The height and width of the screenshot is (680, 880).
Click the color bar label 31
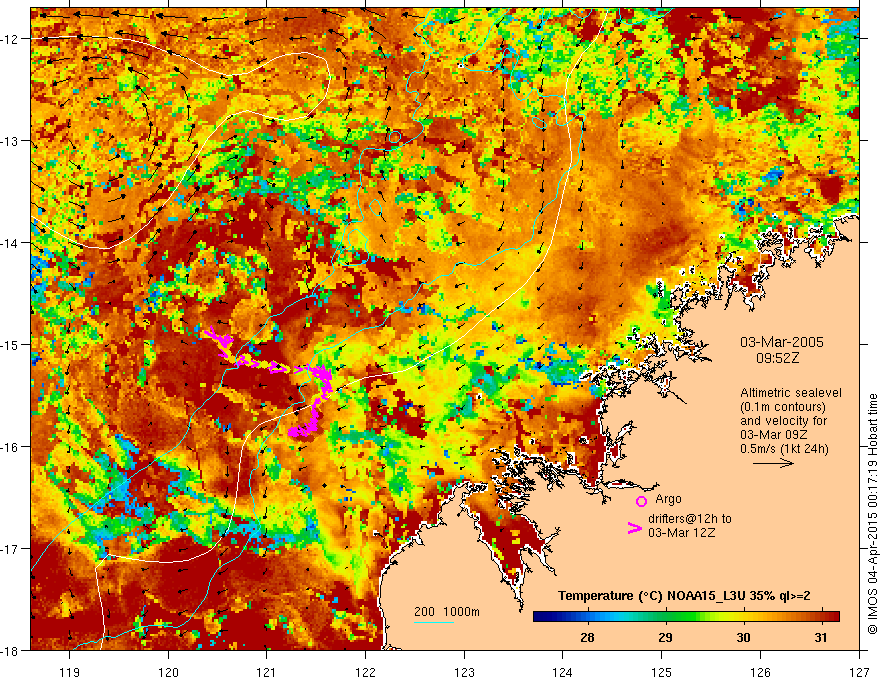point(821,637)
